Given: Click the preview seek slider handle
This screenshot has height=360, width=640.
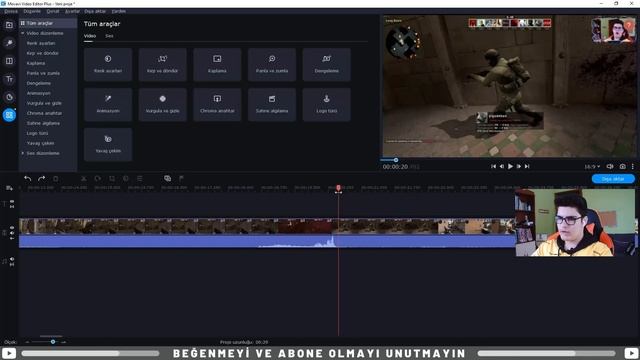Looking at the screenshot, I should click(x=396, y=160).
